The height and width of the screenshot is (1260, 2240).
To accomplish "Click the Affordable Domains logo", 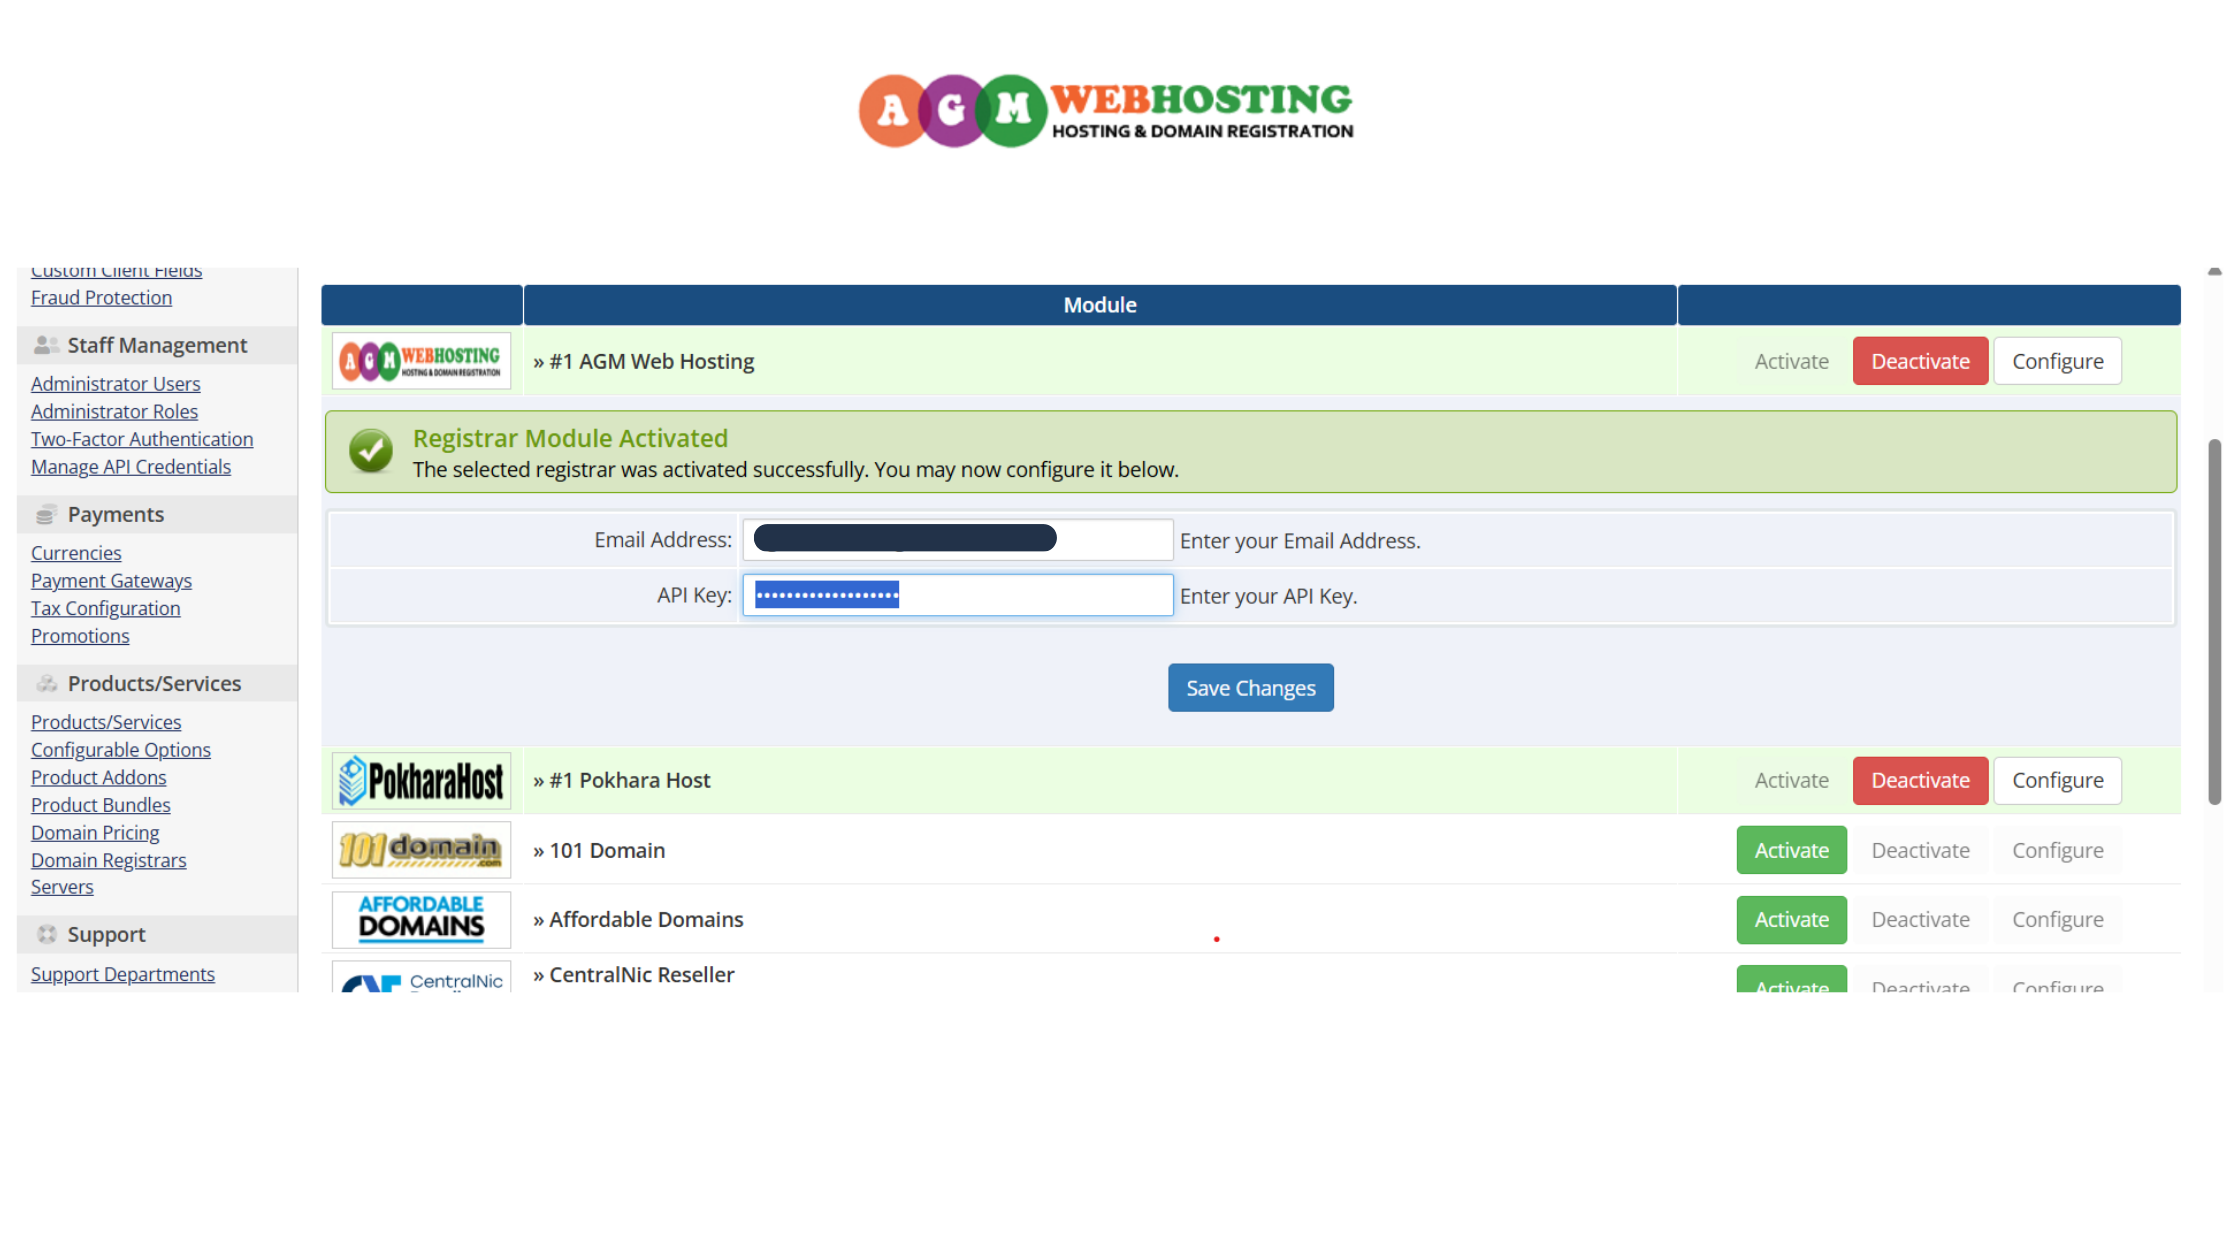I will click(x=421, y=919).
